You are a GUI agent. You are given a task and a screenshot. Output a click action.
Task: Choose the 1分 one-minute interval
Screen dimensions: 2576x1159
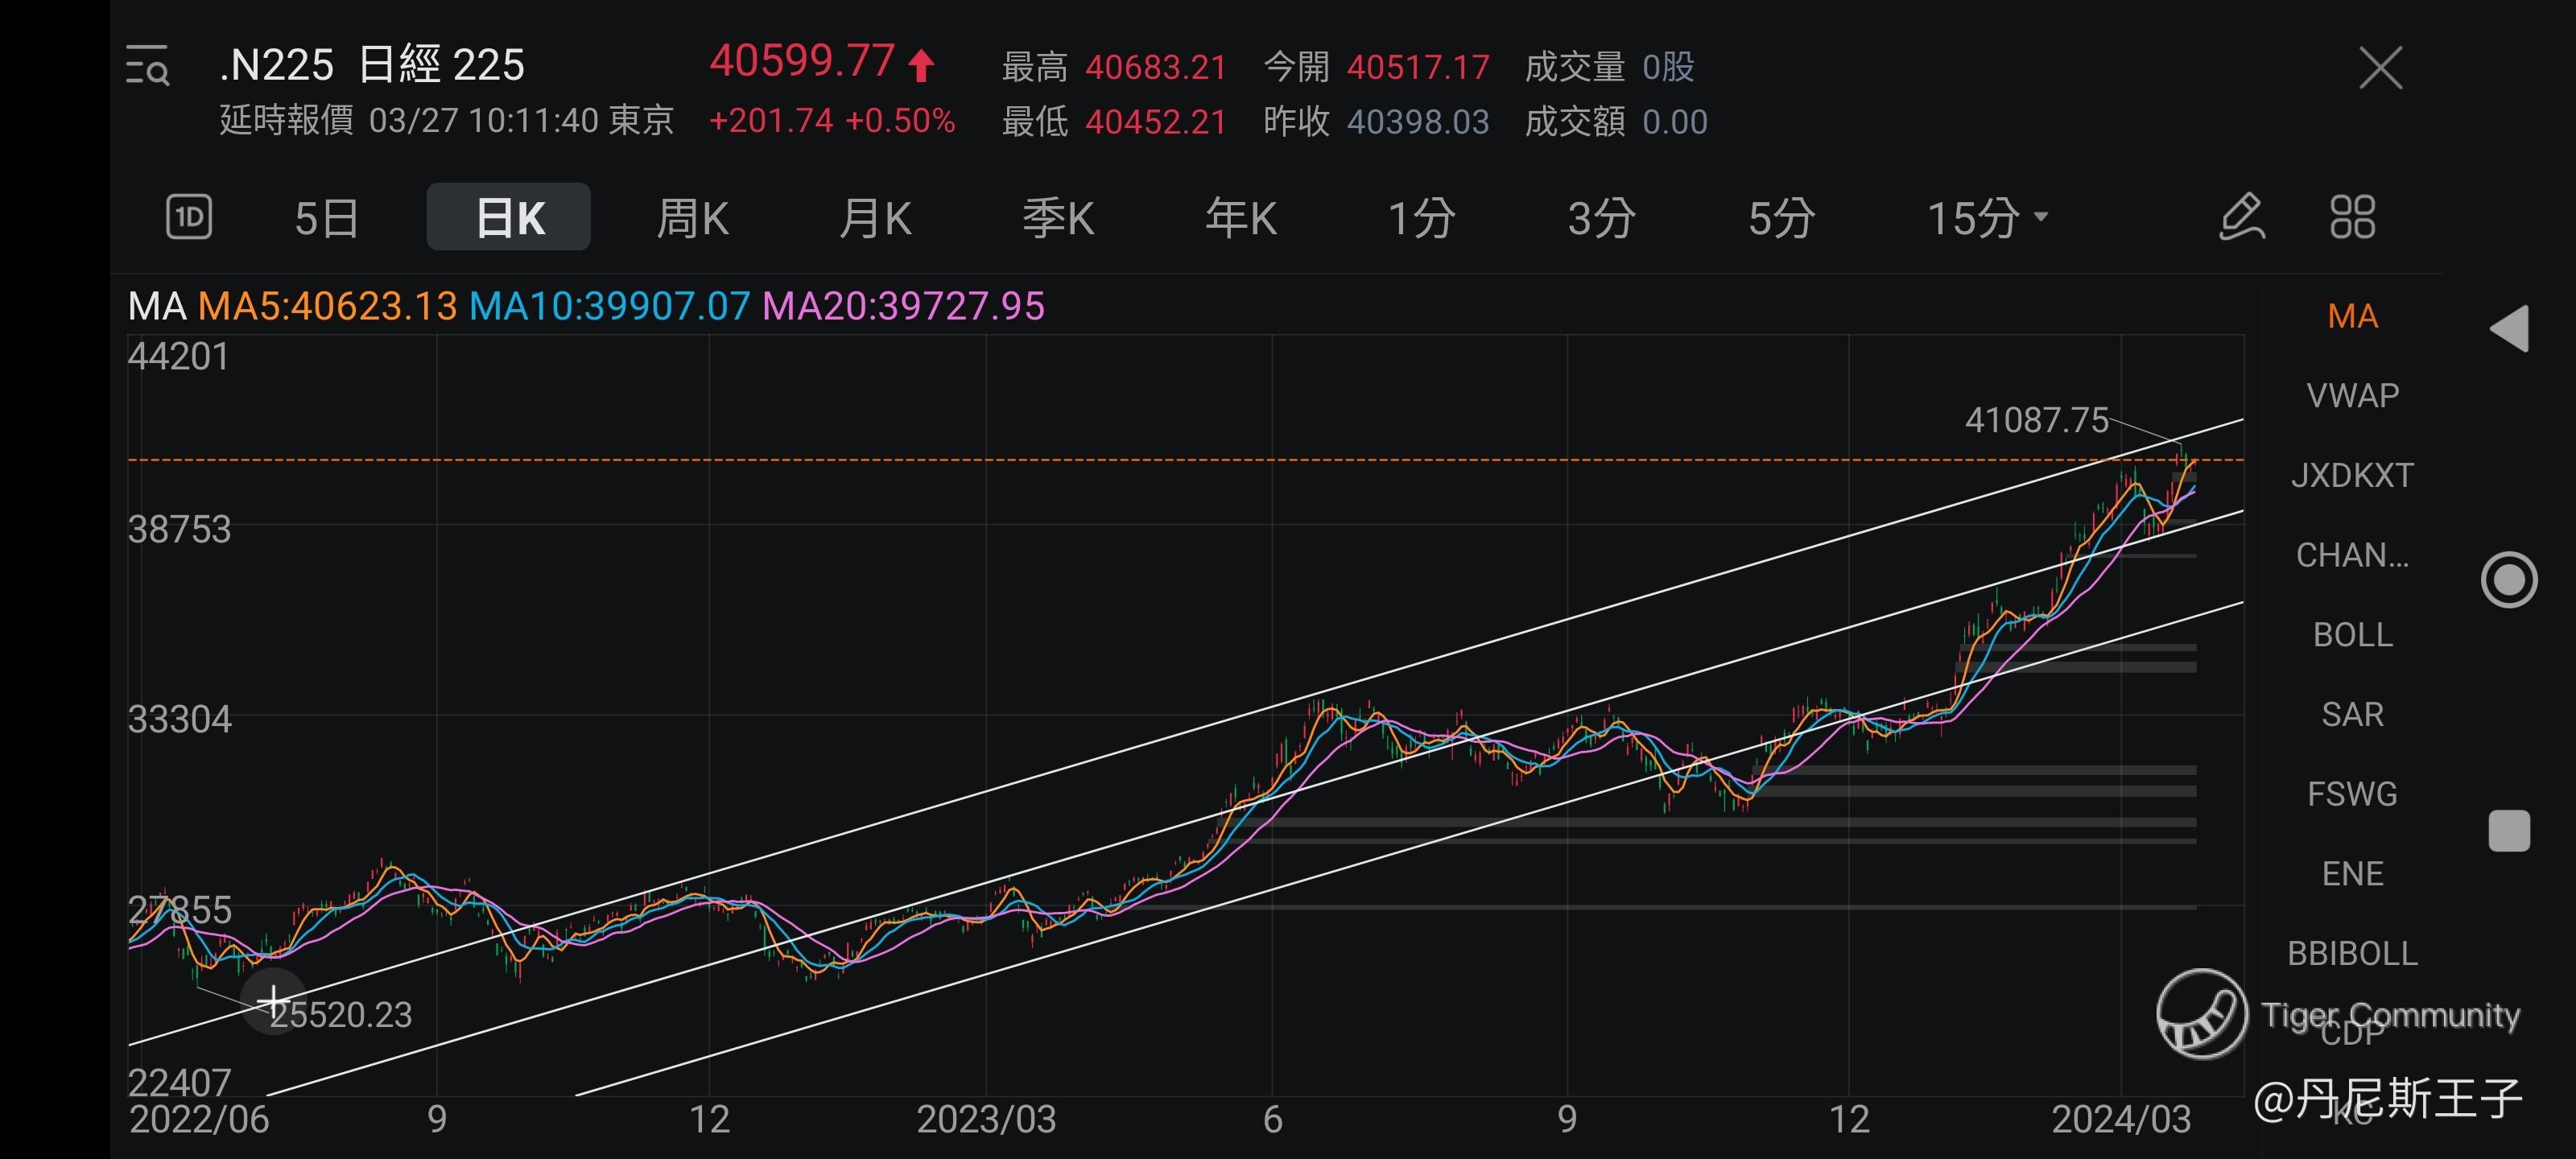point(1421,217)
